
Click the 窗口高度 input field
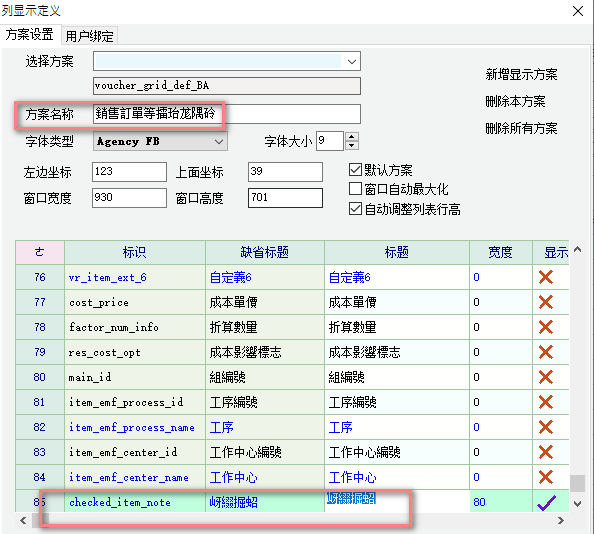[x=285, y=198]
